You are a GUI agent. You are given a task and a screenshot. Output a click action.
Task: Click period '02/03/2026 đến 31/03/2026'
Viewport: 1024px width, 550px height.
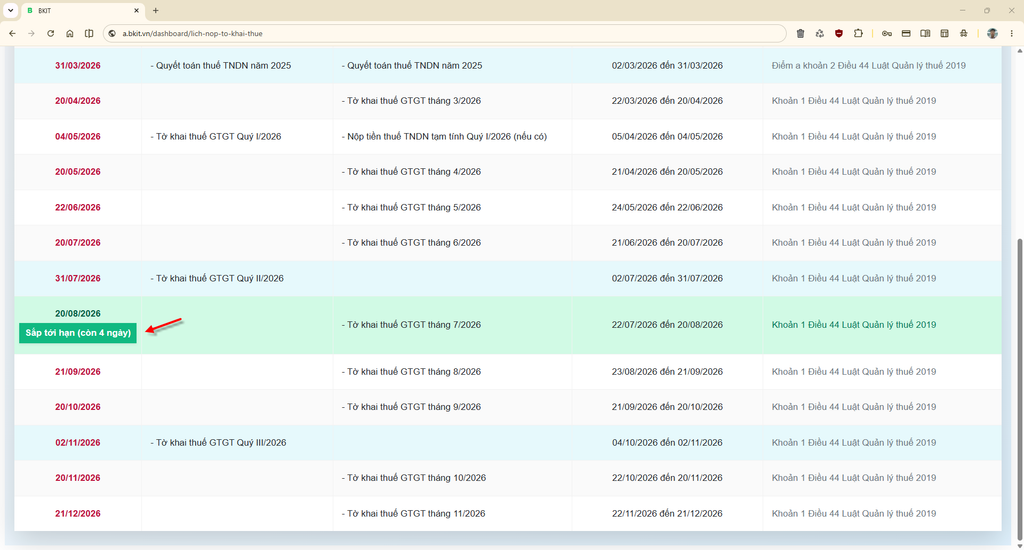(667, 65)
